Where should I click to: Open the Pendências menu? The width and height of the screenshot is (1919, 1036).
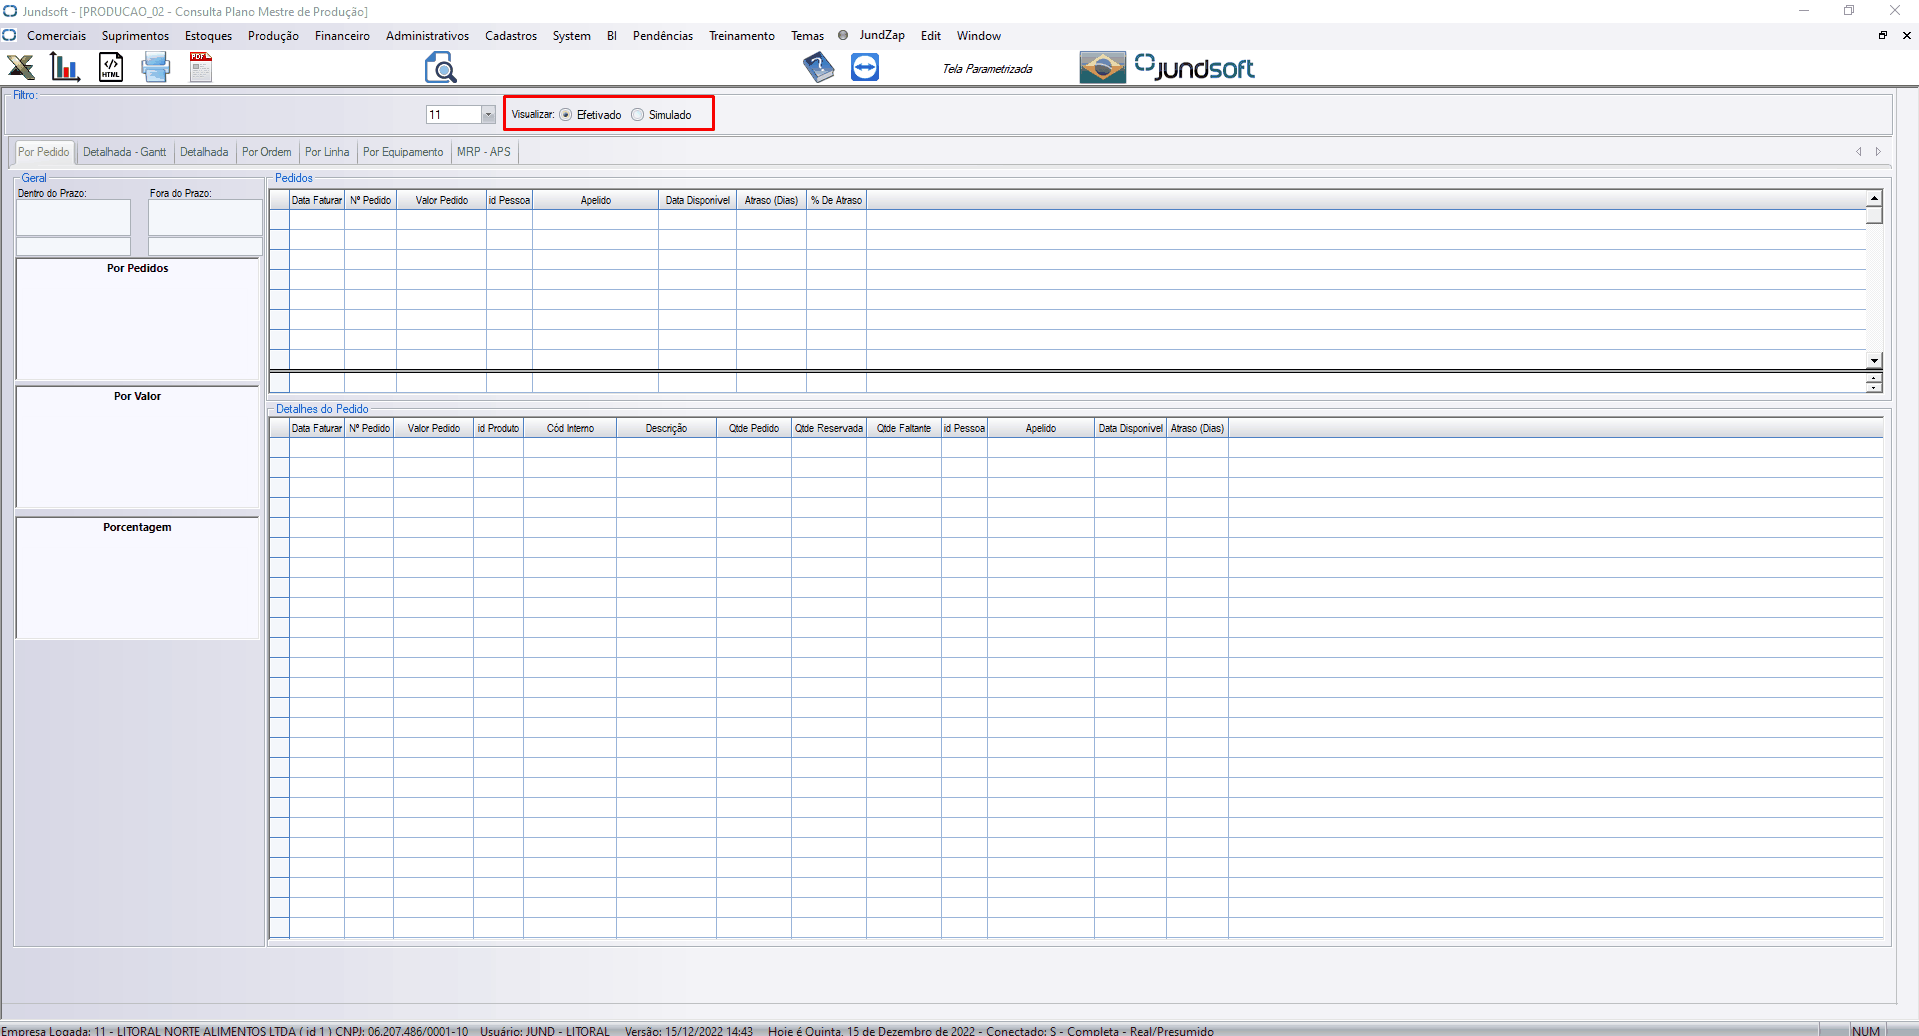[x=663, y=36]
